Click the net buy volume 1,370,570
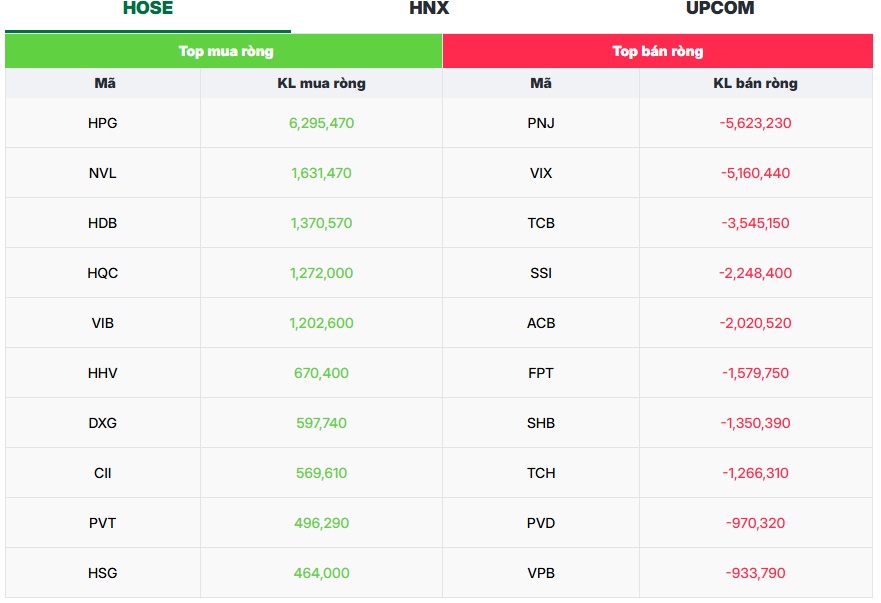Image resolution: width=881 pixels, height=603 pixels. (x=321, y=223)
